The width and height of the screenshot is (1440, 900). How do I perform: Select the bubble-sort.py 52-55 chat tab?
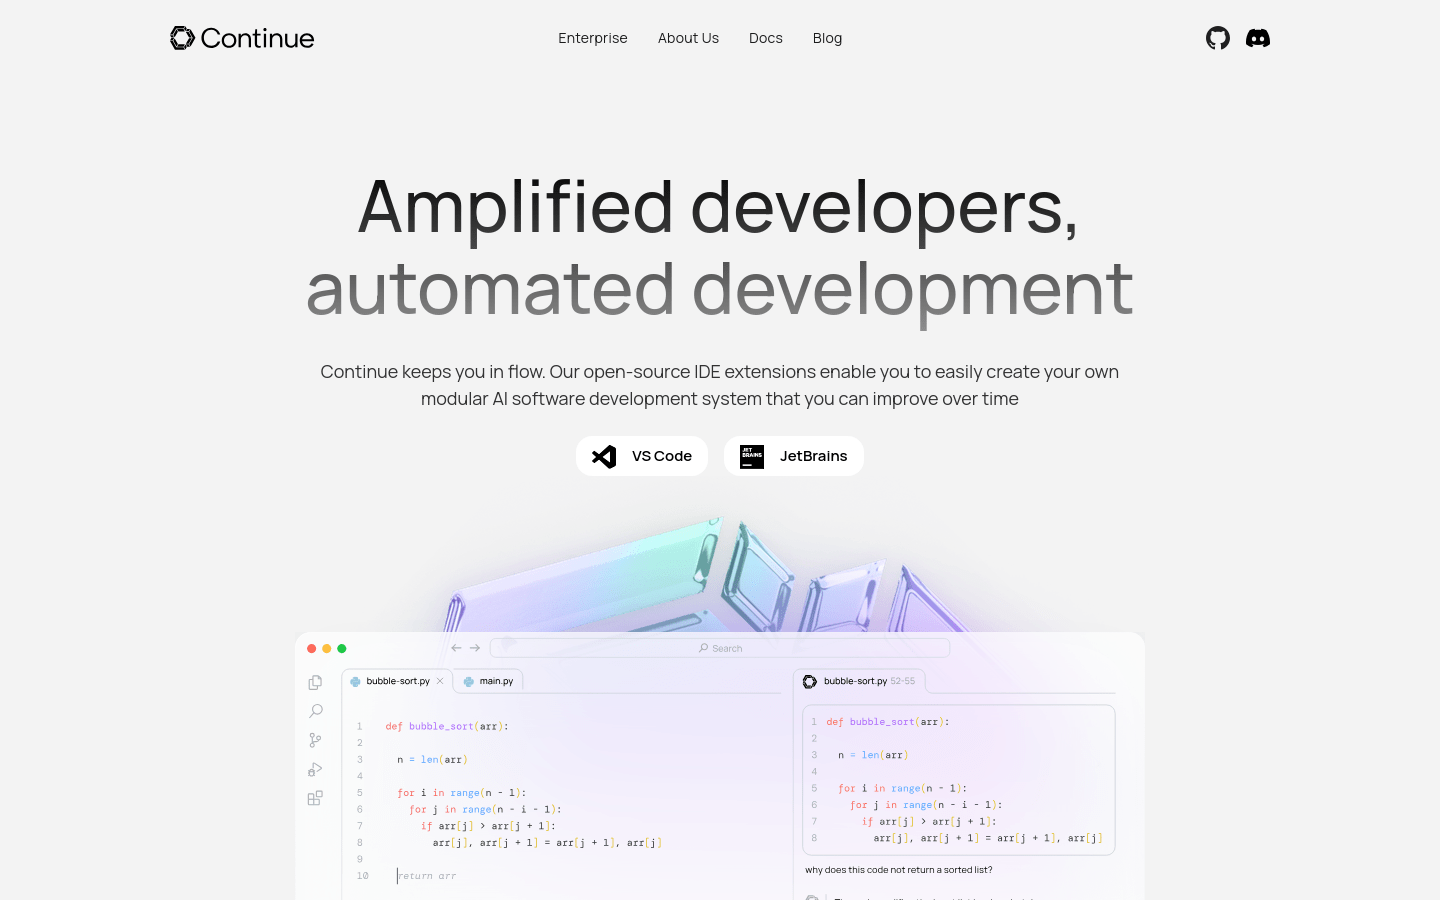click(860, 681)
